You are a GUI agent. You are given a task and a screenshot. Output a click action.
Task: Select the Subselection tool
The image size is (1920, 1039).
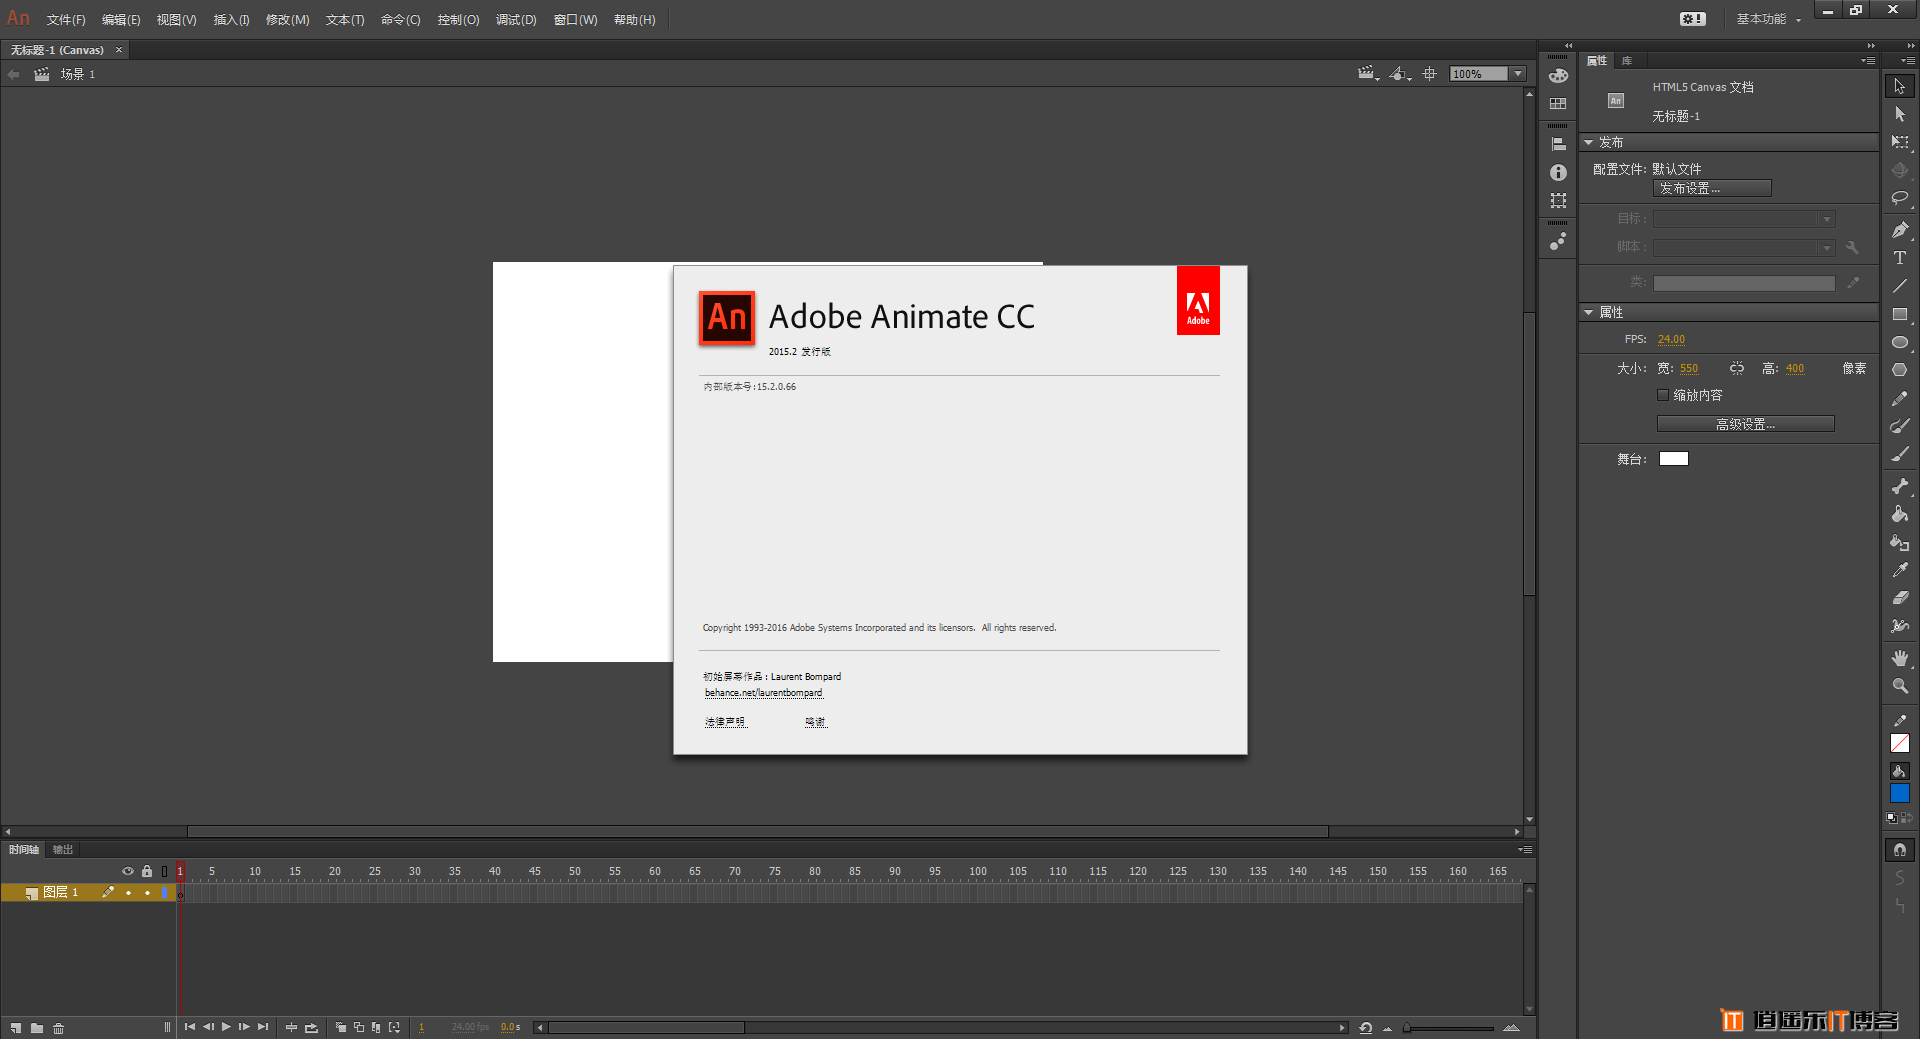1900,114
